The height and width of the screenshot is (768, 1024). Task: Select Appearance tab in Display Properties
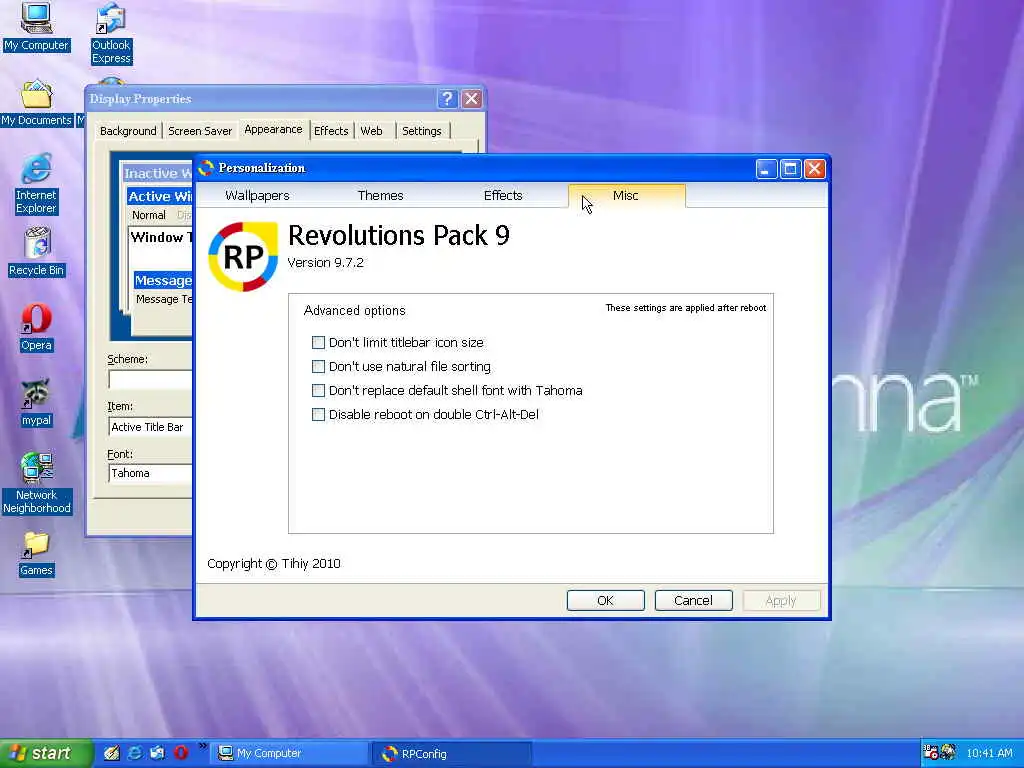coord(273,129)
